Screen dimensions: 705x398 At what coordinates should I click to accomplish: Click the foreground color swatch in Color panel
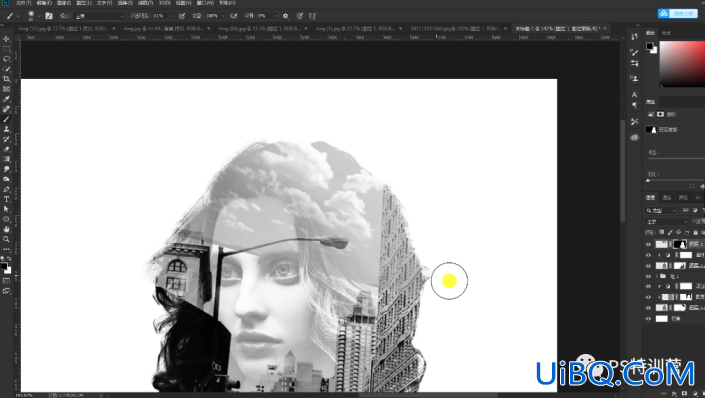[650, 46]
